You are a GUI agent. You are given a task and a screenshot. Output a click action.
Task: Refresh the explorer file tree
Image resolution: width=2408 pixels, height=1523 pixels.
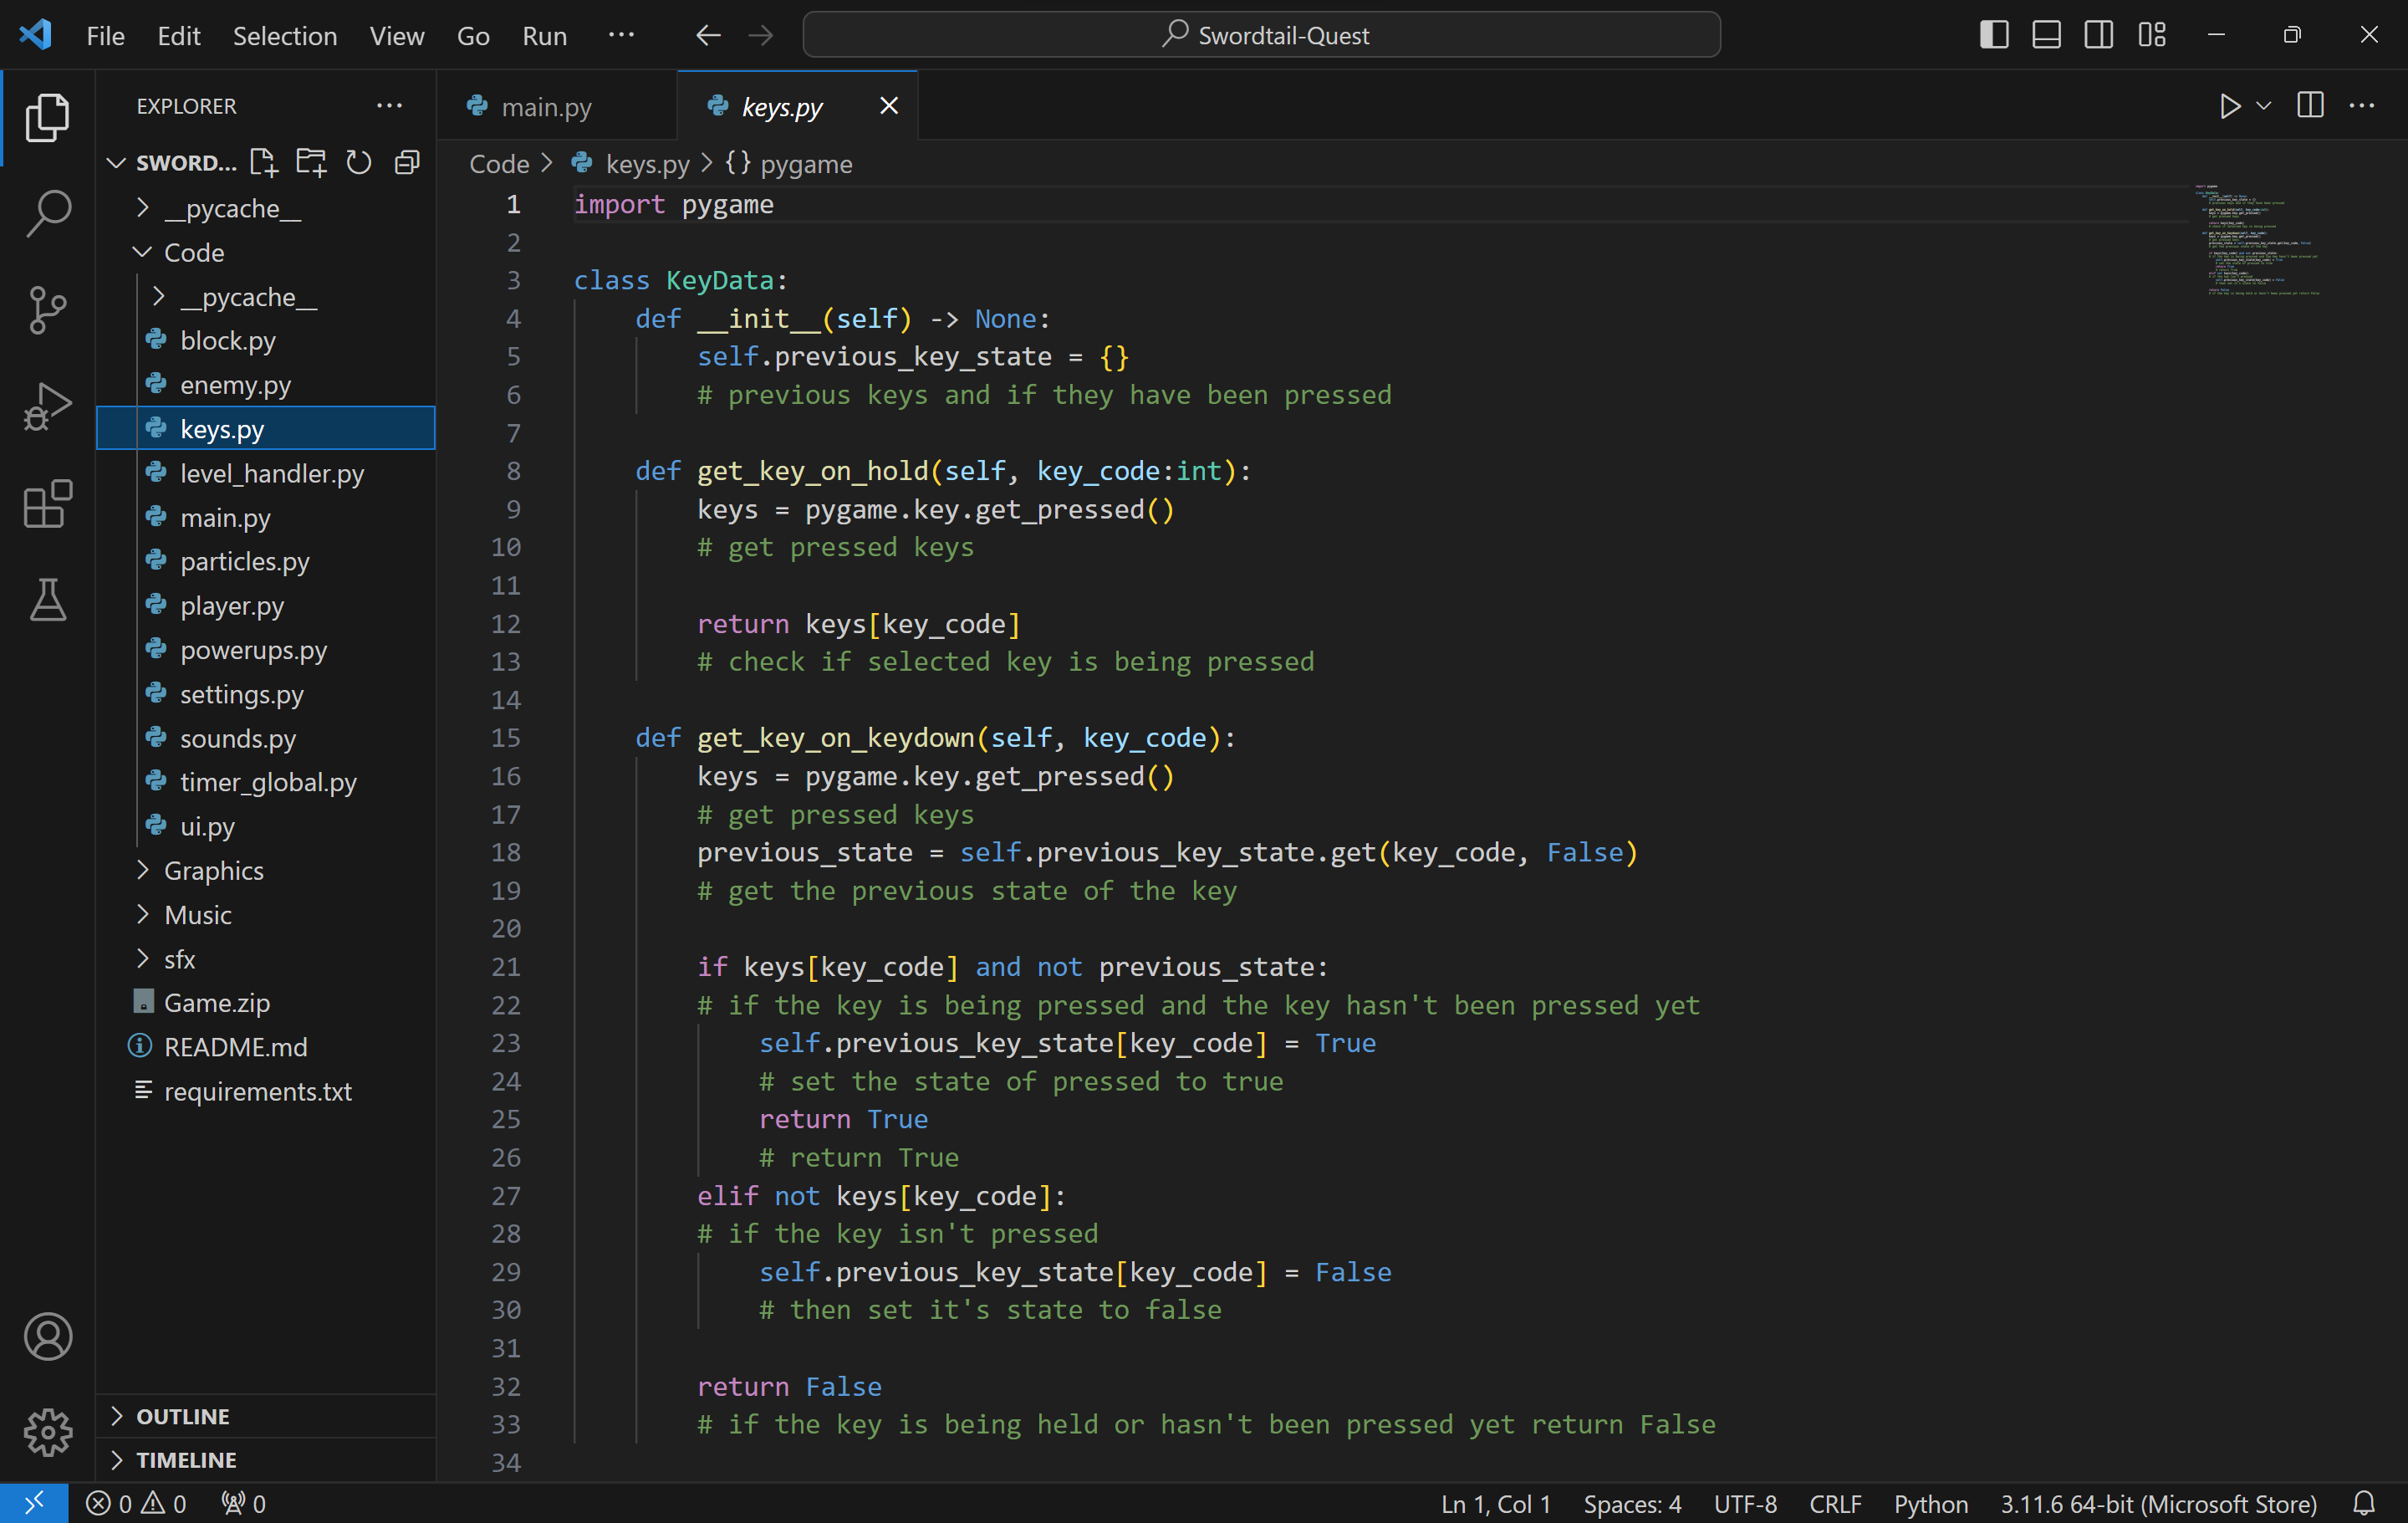pyautogui.click(x=358, y=162)
